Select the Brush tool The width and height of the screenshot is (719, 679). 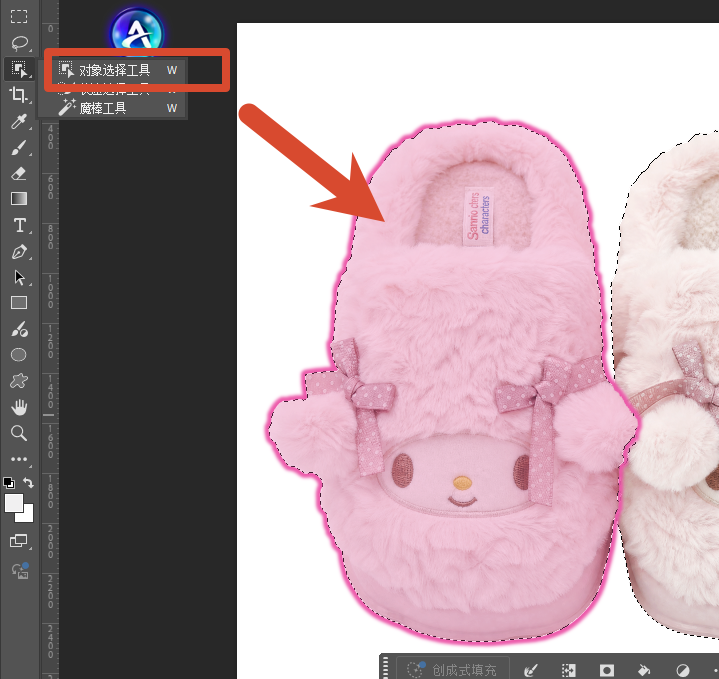(19, 148)
